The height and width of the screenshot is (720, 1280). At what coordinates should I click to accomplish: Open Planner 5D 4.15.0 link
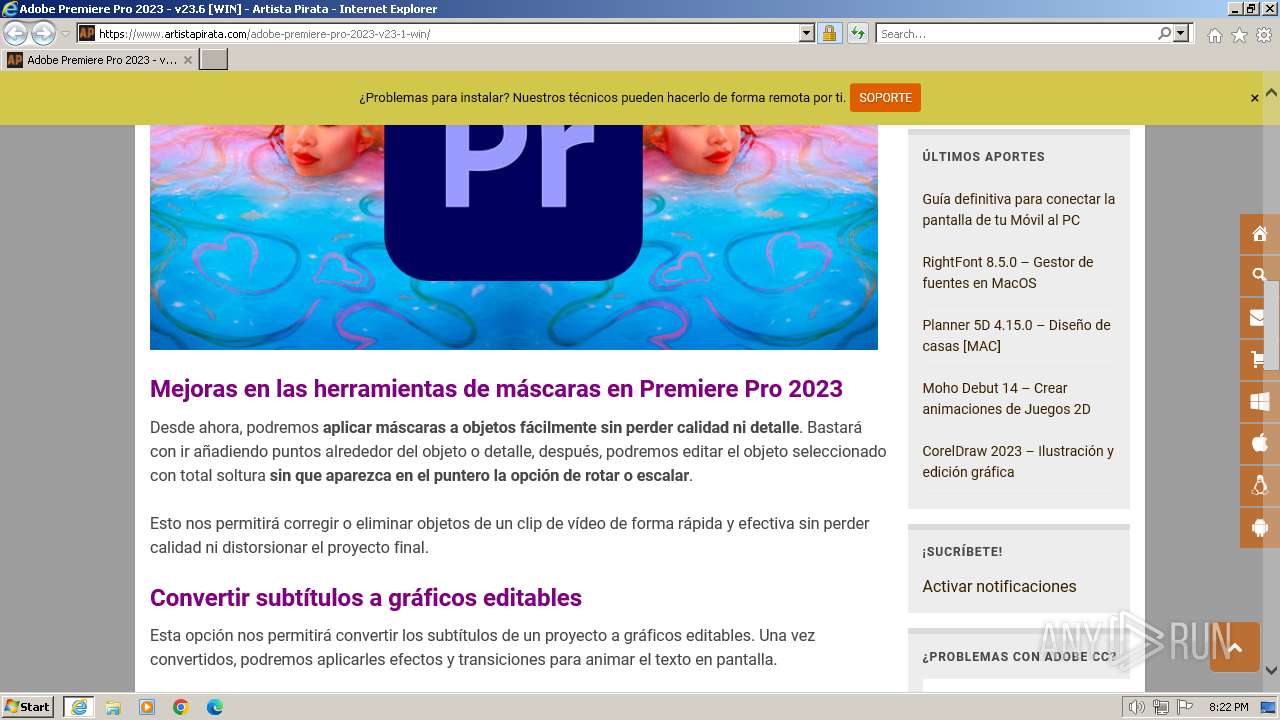click(x=1016, y=335)
